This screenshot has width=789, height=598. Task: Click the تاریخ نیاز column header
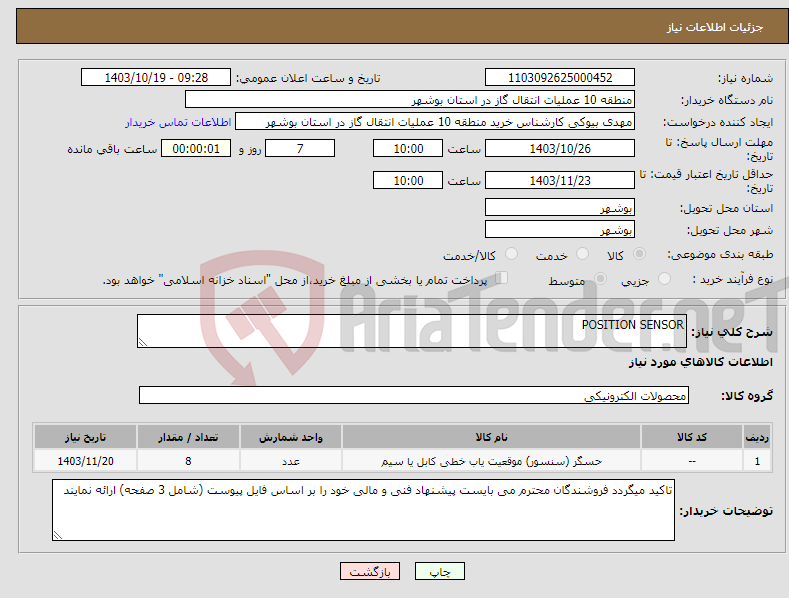coord(86,437)
